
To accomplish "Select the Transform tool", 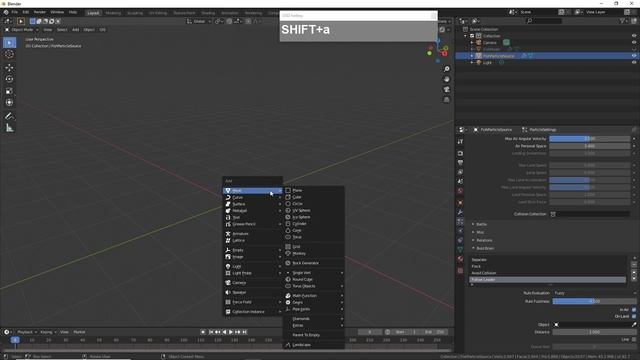I will pyautogui.click(x=9, y=103).
